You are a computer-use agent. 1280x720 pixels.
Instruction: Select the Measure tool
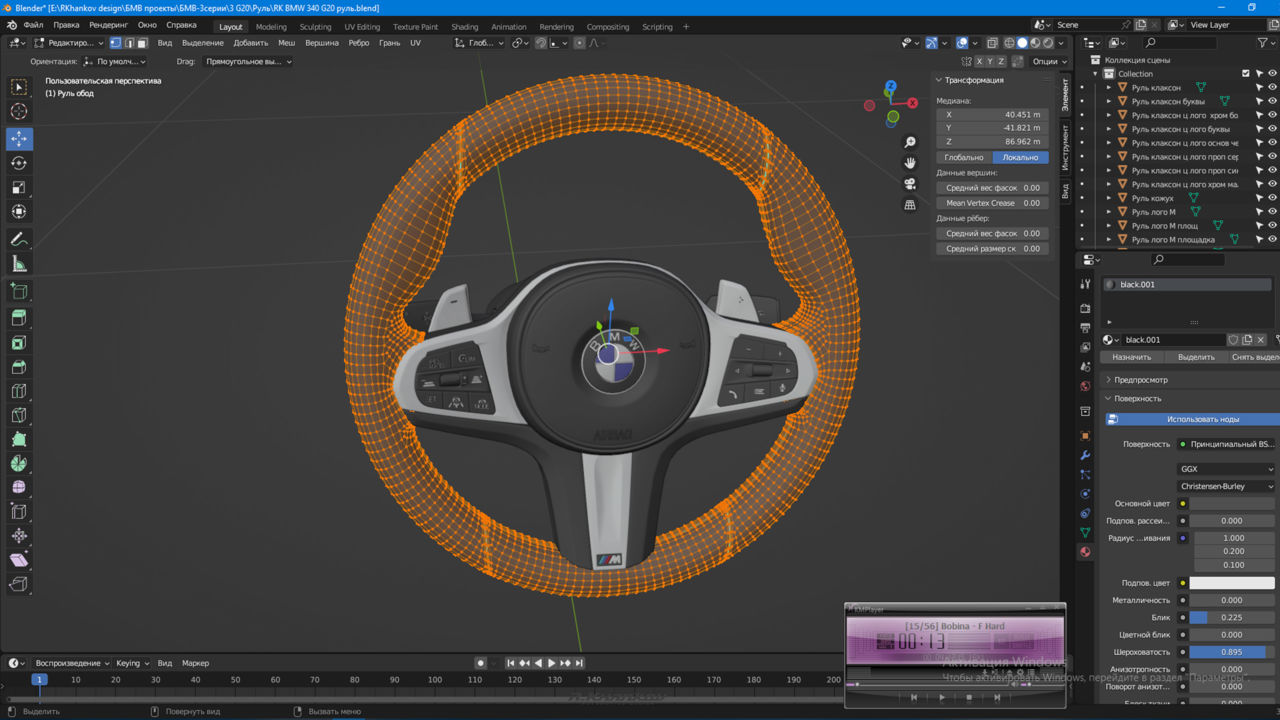[x=19, y=264]
